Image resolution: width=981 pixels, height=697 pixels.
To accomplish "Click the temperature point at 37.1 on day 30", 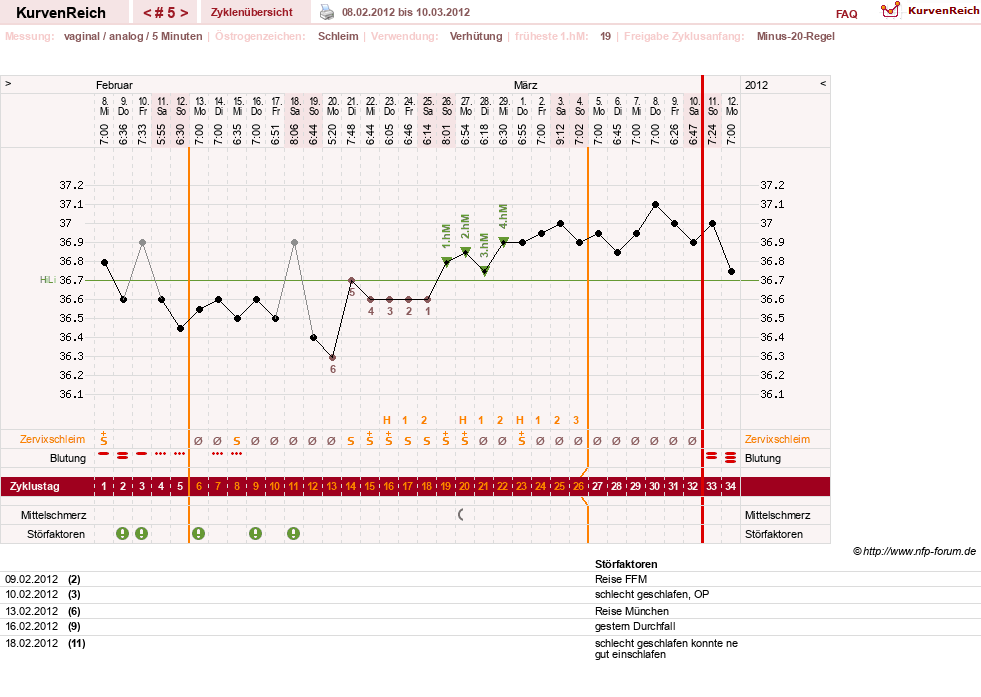I will tap(655, 205).
